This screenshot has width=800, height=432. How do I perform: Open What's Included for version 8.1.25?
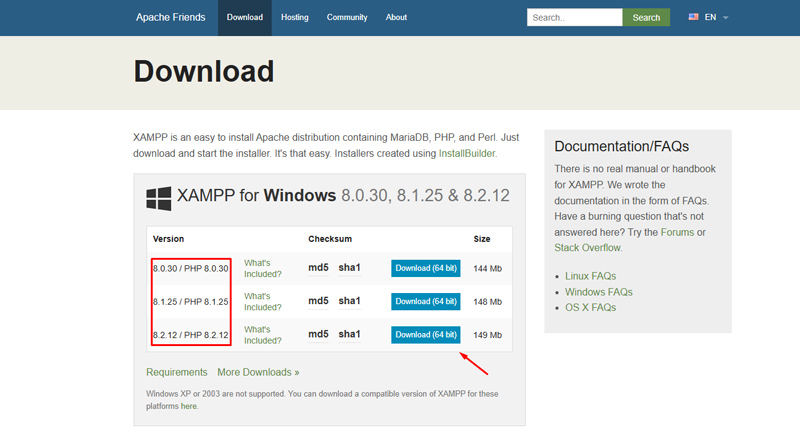pyautogui.click(x=263, y=301)
